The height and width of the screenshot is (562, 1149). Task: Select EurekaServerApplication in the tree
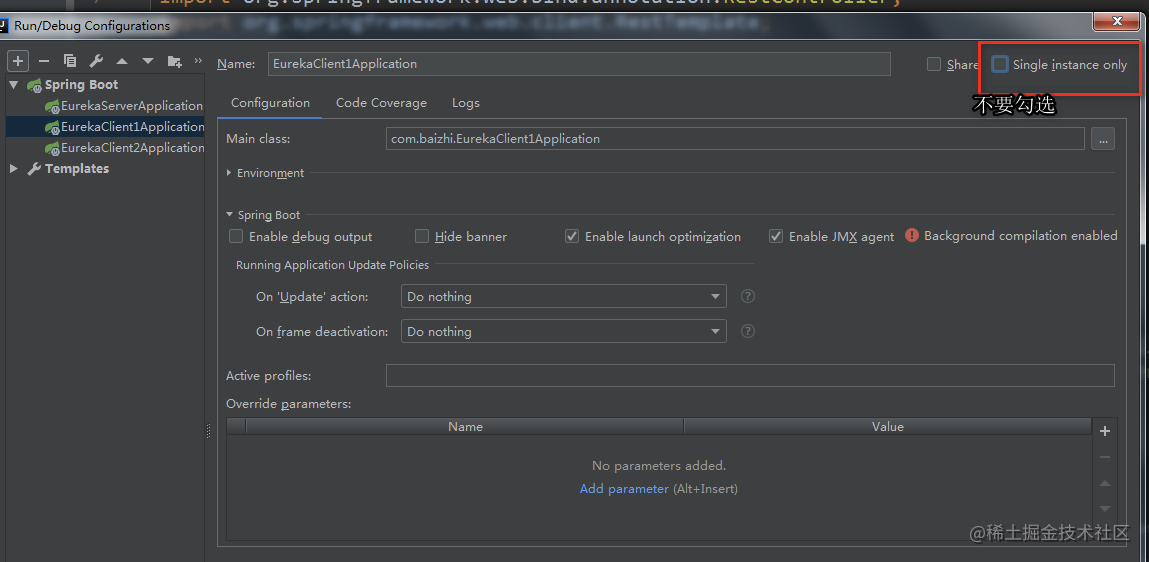(132, 106)
